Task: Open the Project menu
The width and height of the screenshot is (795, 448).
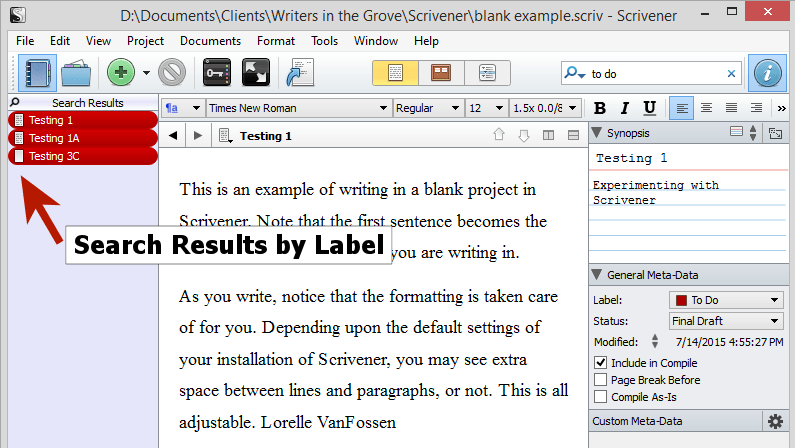Action: click(145, 41)
